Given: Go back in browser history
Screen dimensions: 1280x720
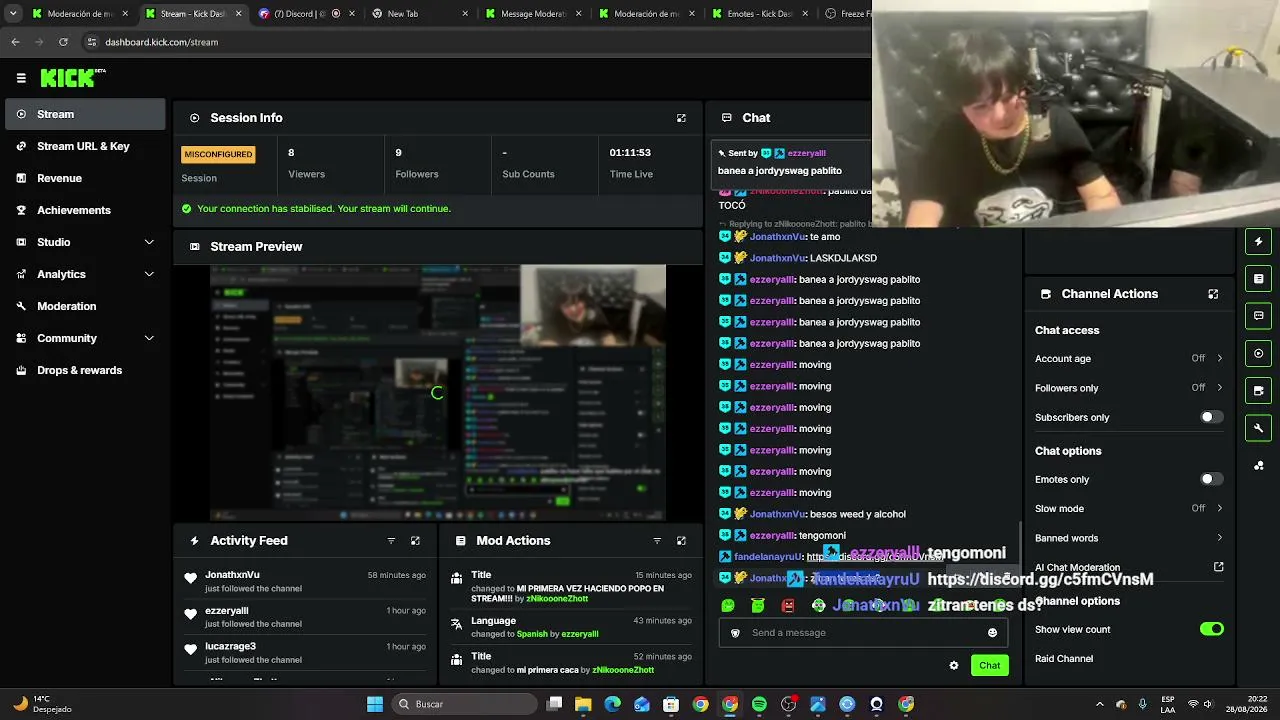Looking at the screenshot, I should coord(15,42).
